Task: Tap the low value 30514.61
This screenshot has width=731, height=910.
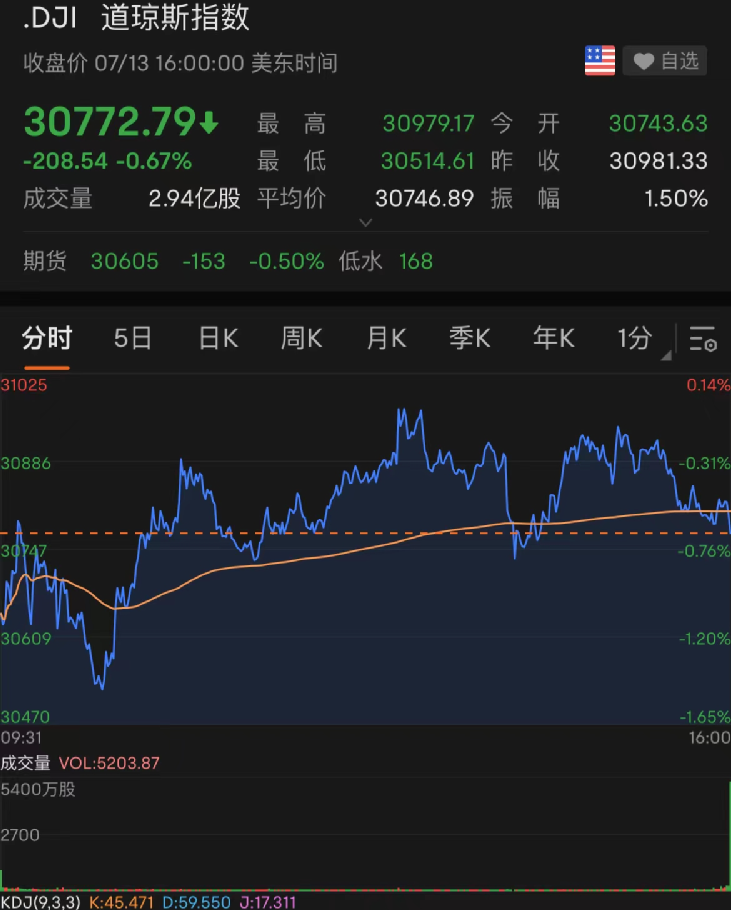Action: coord(428,161)
